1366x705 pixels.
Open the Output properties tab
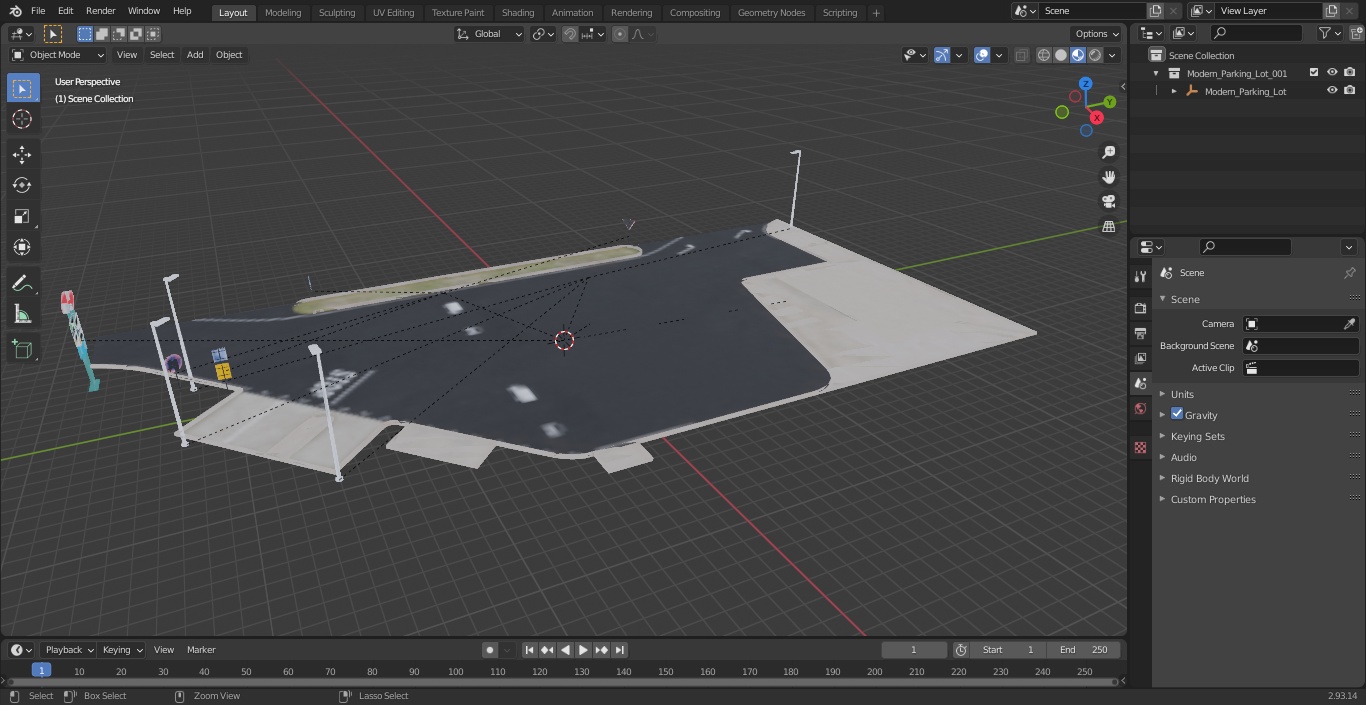[1140, 333]
